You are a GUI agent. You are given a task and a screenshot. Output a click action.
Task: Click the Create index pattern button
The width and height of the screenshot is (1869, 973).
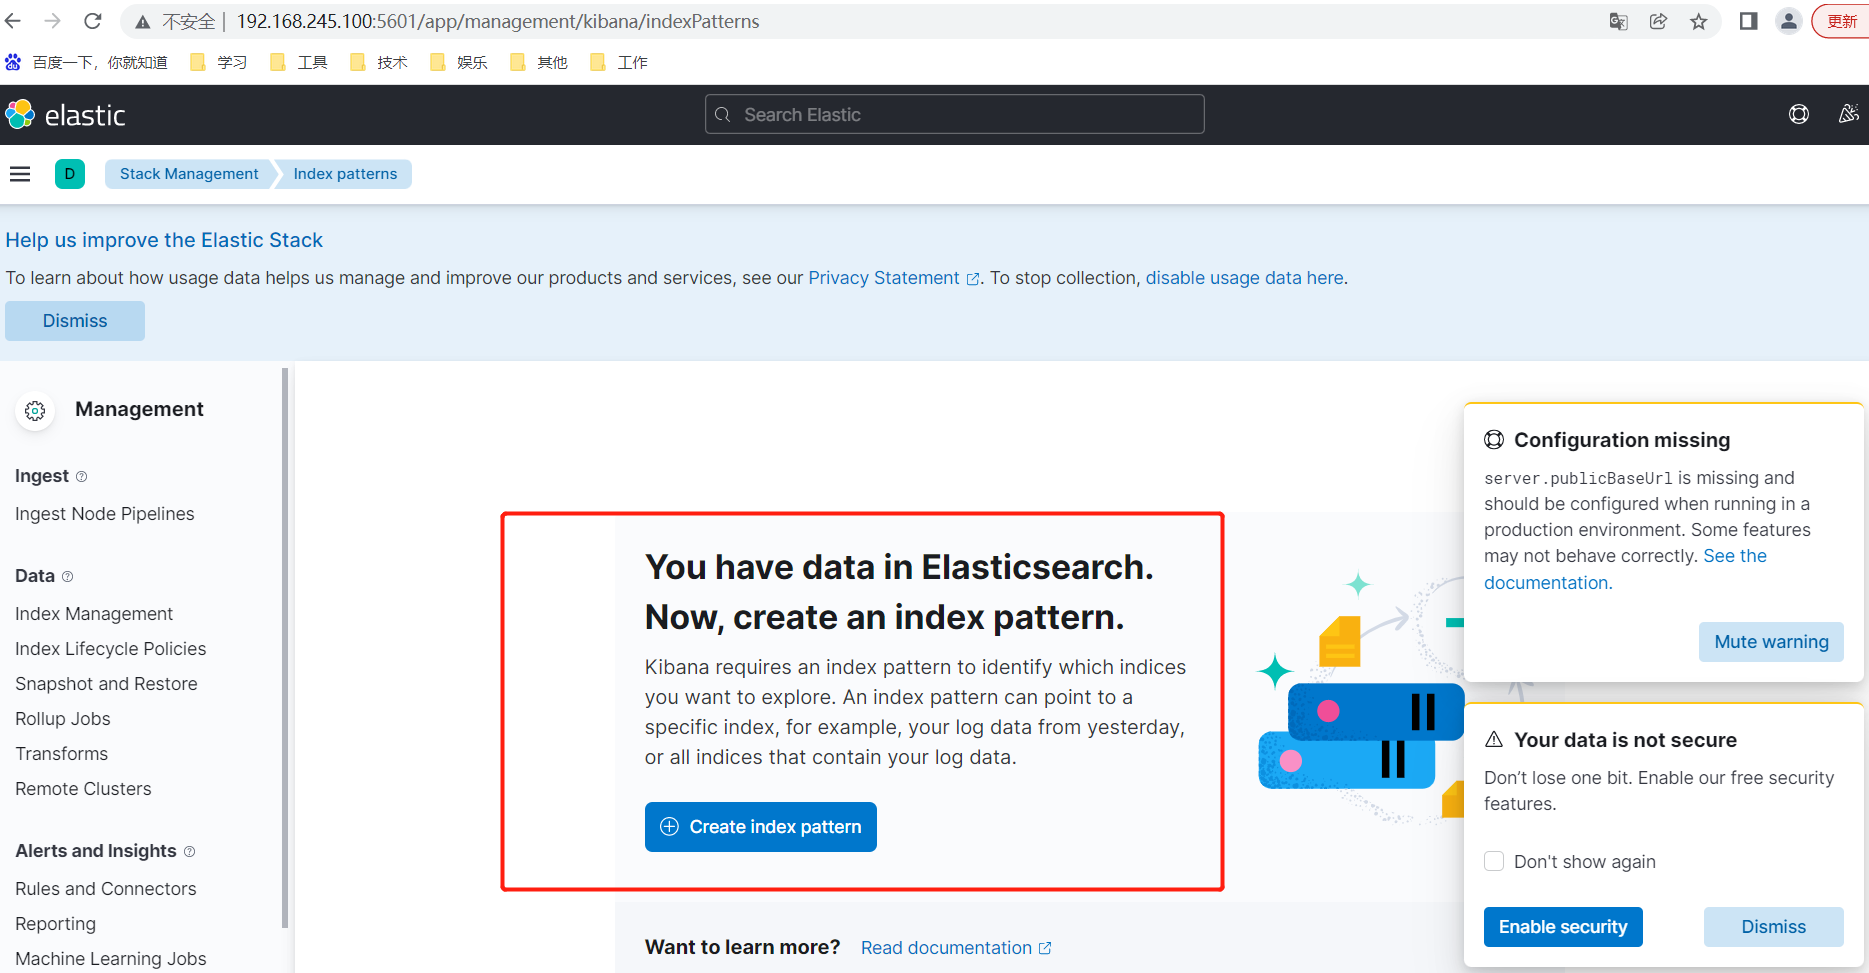[x=761, y=827]
